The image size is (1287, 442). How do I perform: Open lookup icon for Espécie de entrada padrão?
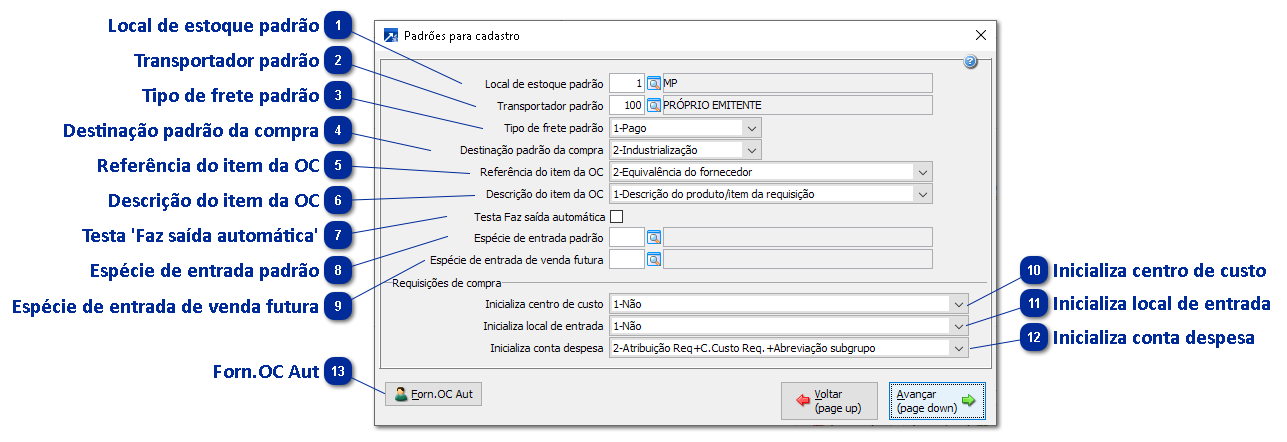(x=654, y=237)
